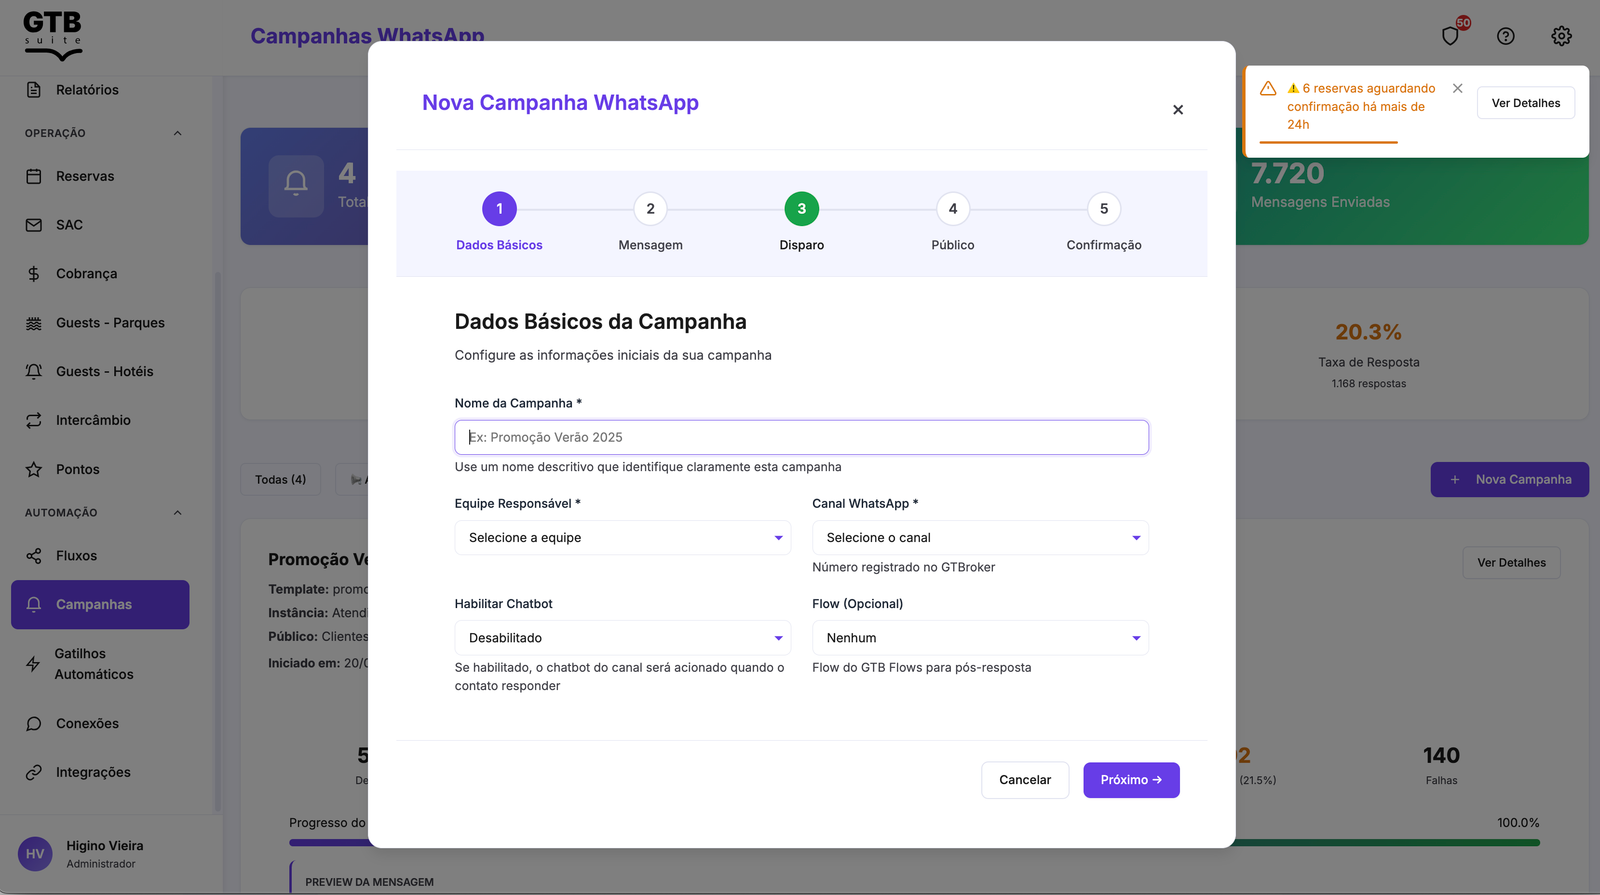Expand the Equipe Responsável dropdown
Viewport: 1600px width, 895px height.
[x=622, y=538]
